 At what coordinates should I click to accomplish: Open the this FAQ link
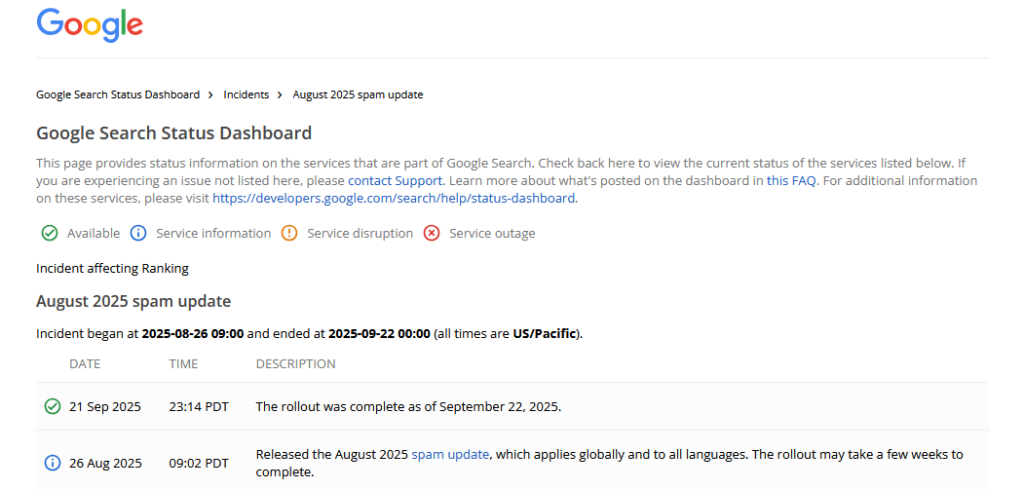pos(792,181)
